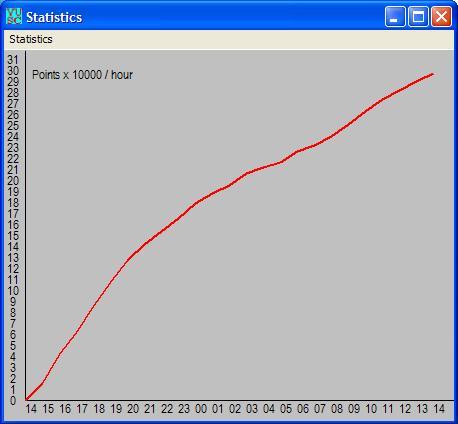Viewport: 458px width, 424px height.
Task: Click the origin of the red curve
Action: tap(27, 399)
